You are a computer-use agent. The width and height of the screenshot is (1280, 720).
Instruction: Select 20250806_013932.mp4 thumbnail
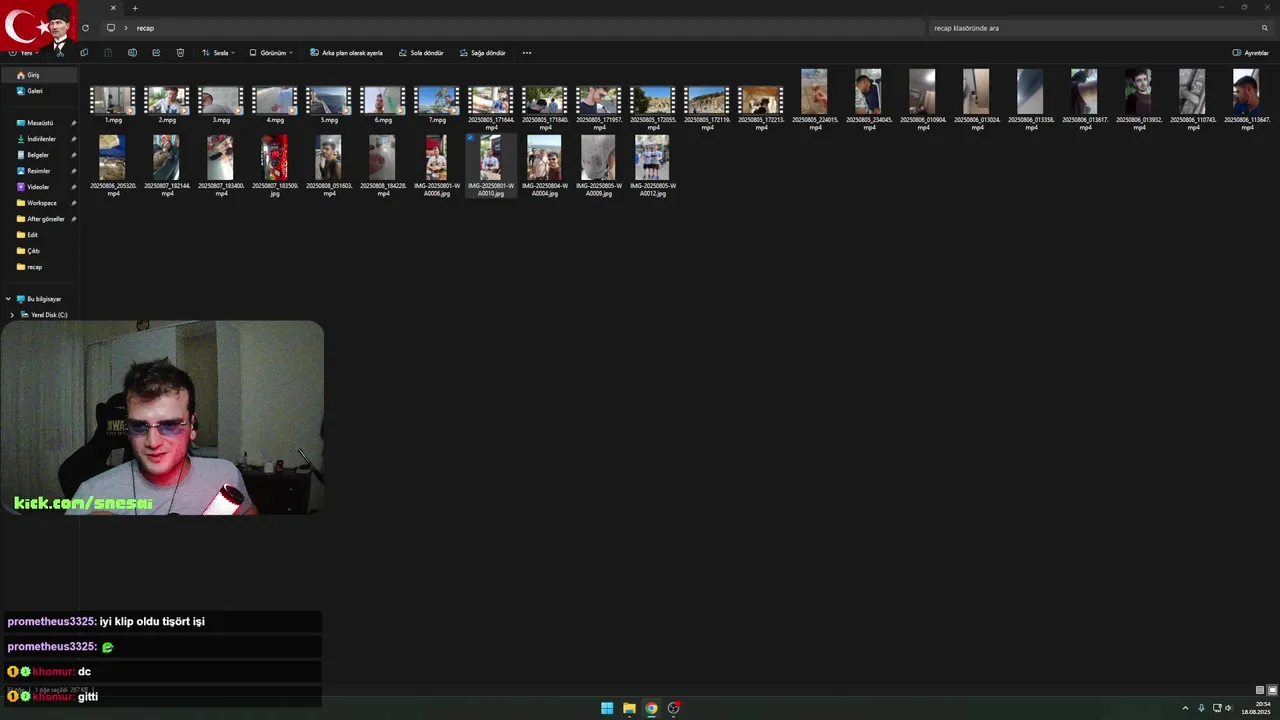click(1138, 91)
